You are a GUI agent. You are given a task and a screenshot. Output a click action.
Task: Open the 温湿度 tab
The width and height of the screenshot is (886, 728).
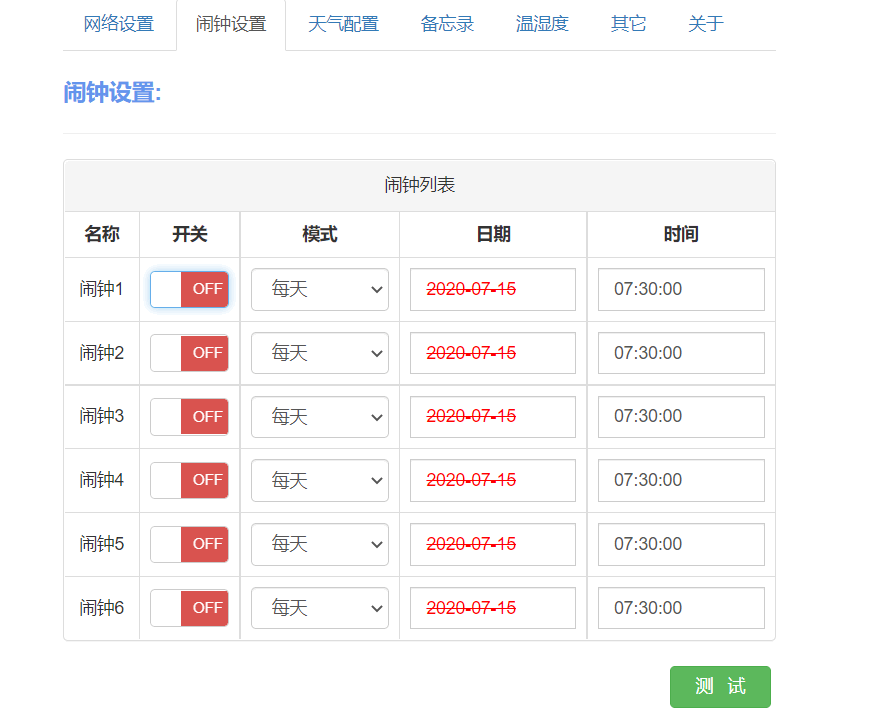click(x=542, y=24)
